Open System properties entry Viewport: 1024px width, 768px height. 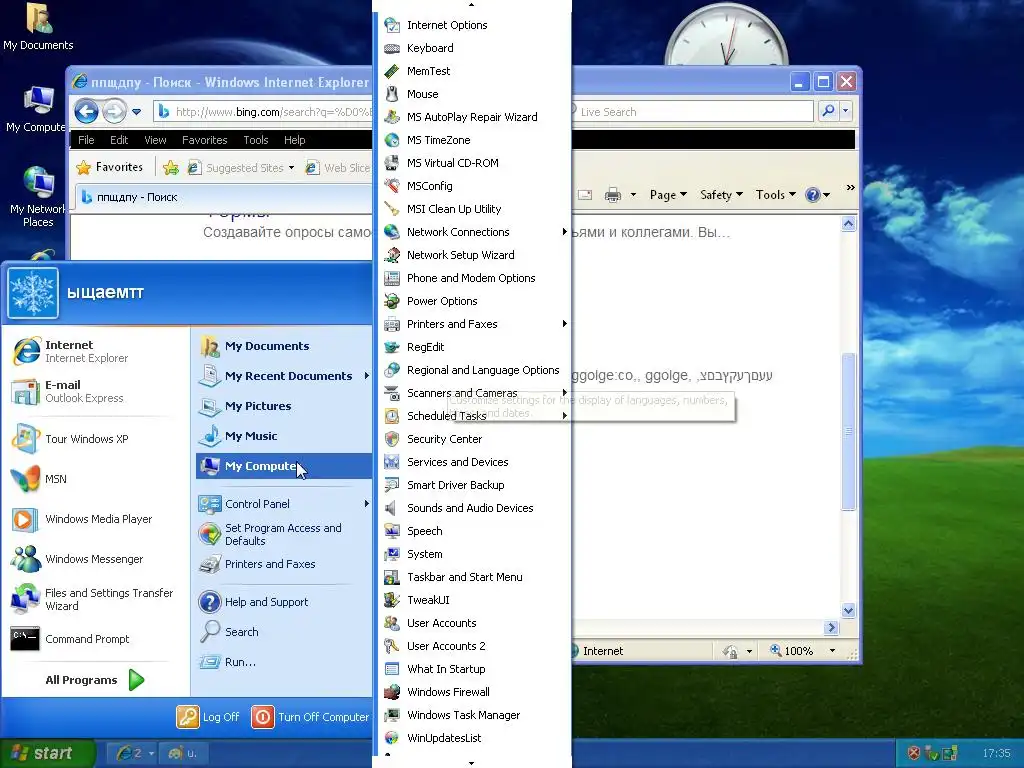point(472,554)
